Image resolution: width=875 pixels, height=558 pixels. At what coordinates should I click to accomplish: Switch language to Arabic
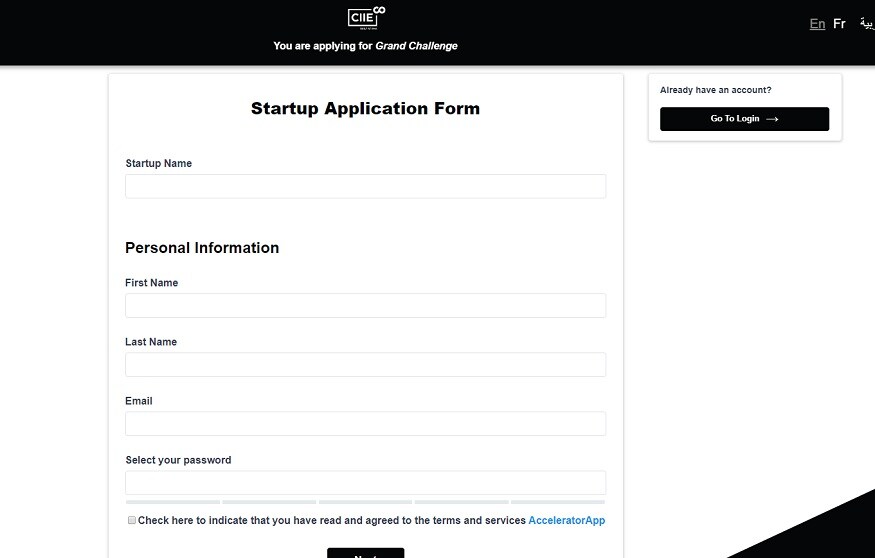pyautogui.click(x=867, y=23)
